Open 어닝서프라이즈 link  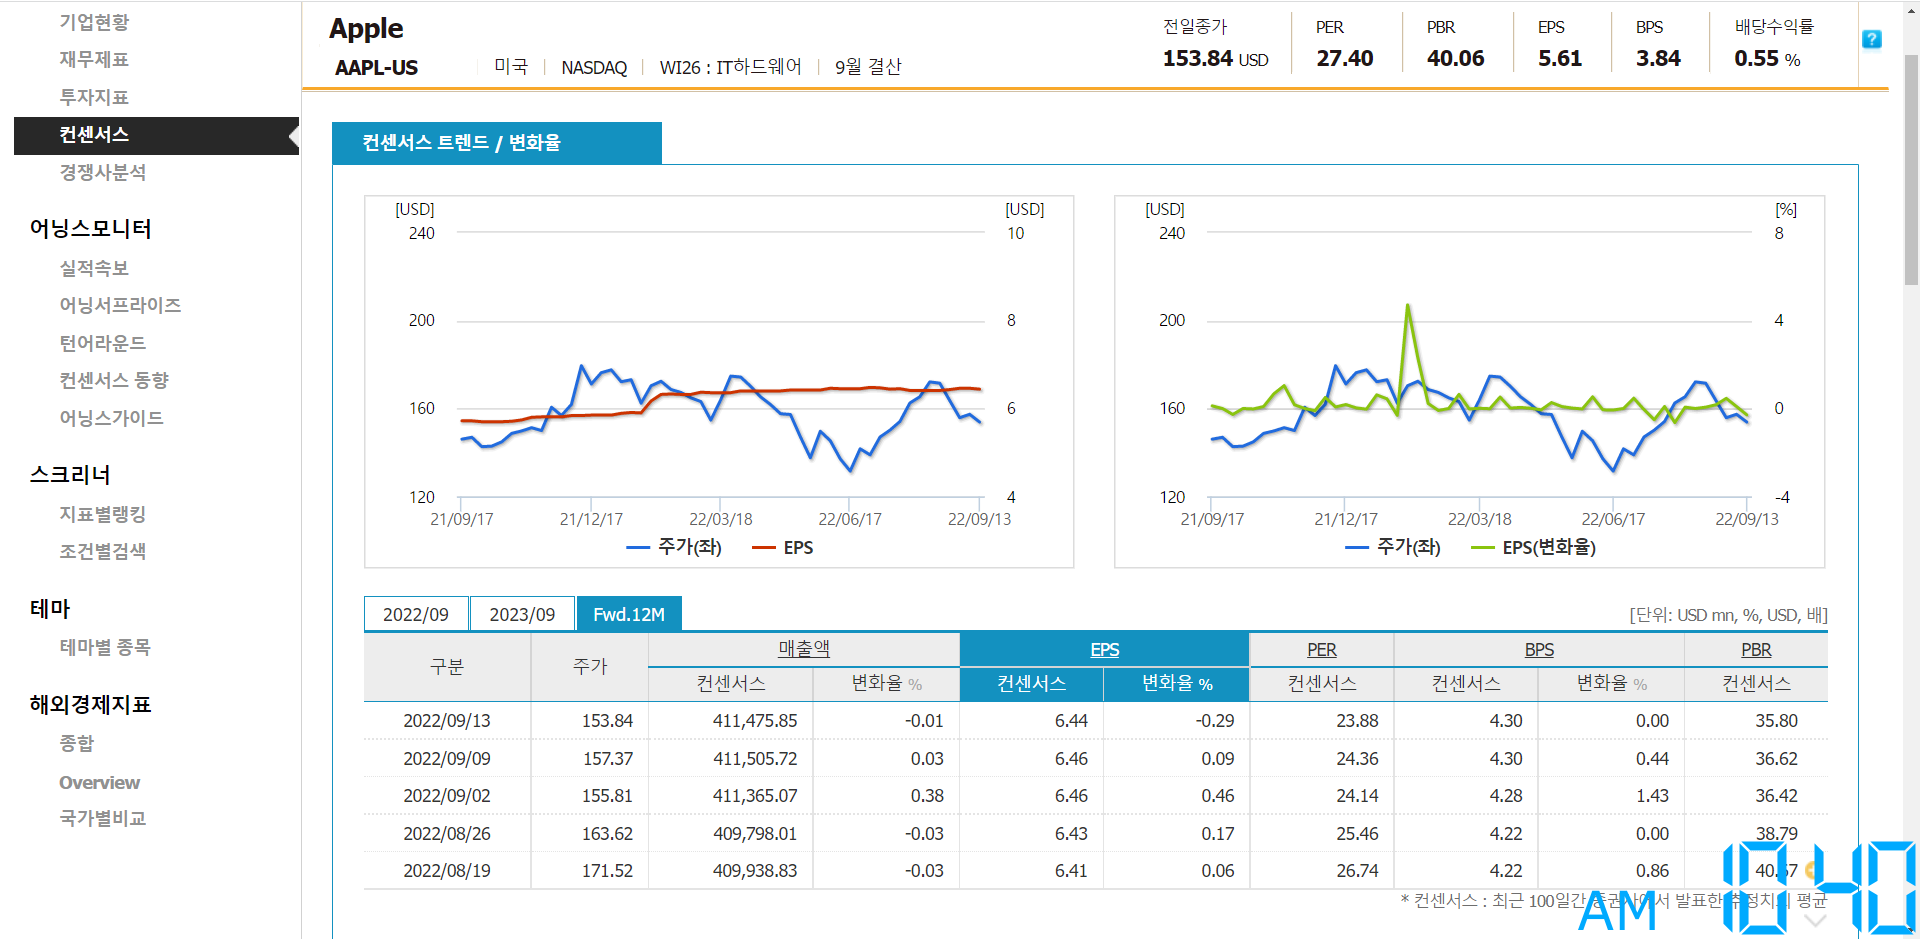tap(120, 305)
